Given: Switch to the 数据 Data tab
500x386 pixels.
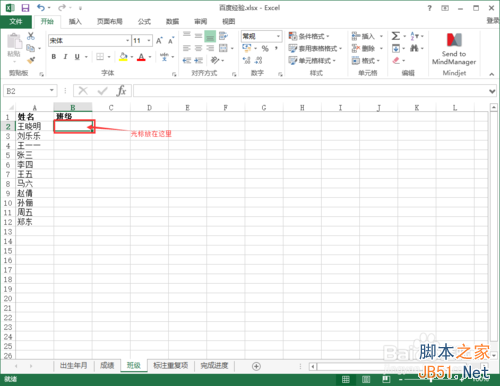Looking at the screenshot, I should (173, 22).
